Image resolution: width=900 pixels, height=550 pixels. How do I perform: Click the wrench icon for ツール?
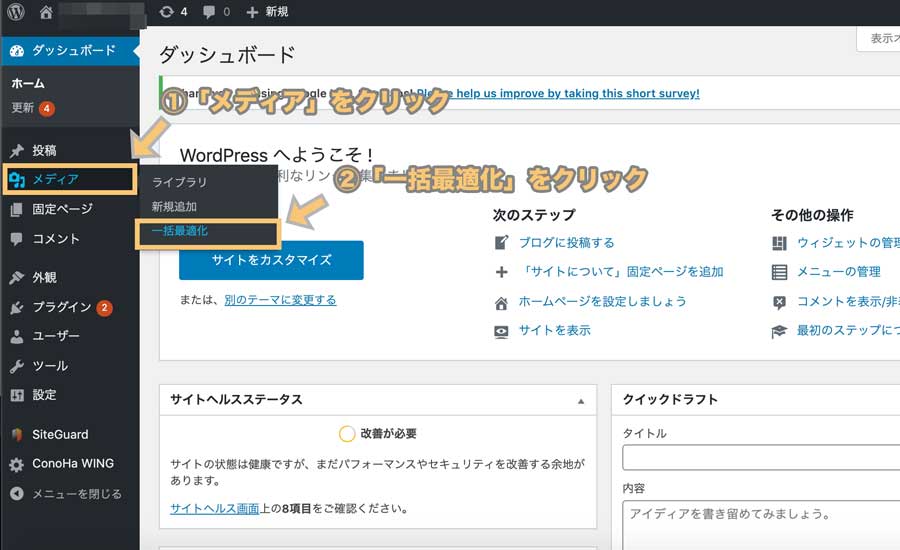pyautogui.click(x=17, y=366)
